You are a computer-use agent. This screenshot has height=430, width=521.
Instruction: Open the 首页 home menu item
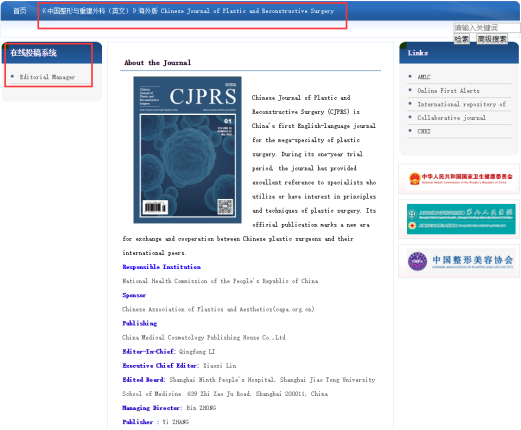20,11
